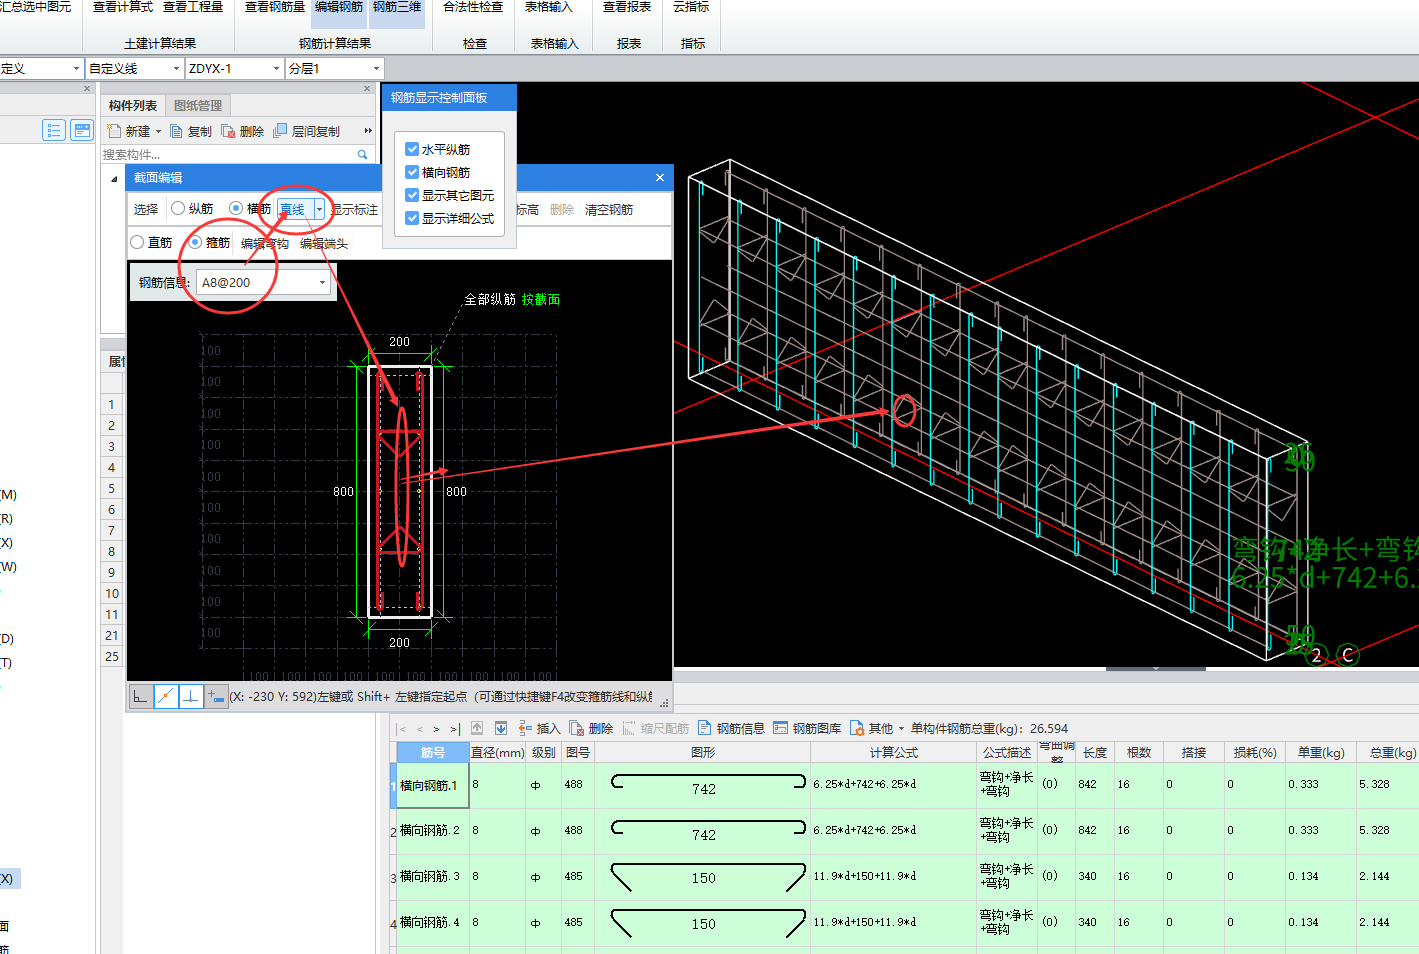
Task: Click 编辑钢筋 ribbon item
Action: [339, 7]
